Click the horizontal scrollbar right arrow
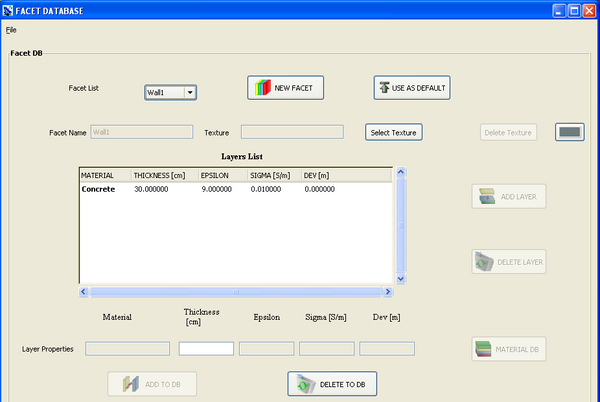 [x=386, y=292]
